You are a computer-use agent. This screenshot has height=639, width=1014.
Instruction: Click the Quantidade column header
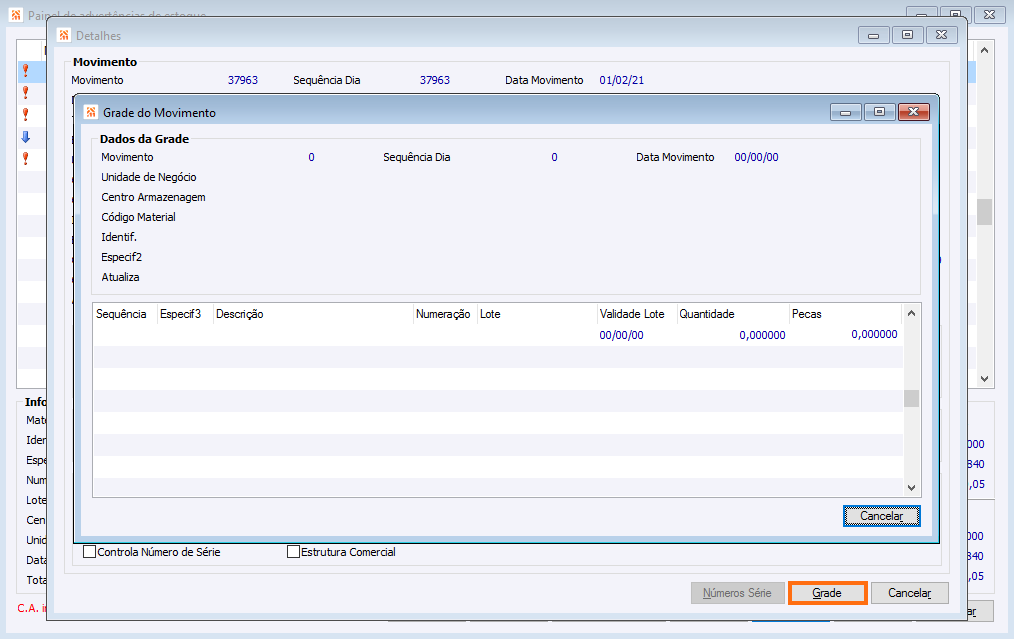733,314
